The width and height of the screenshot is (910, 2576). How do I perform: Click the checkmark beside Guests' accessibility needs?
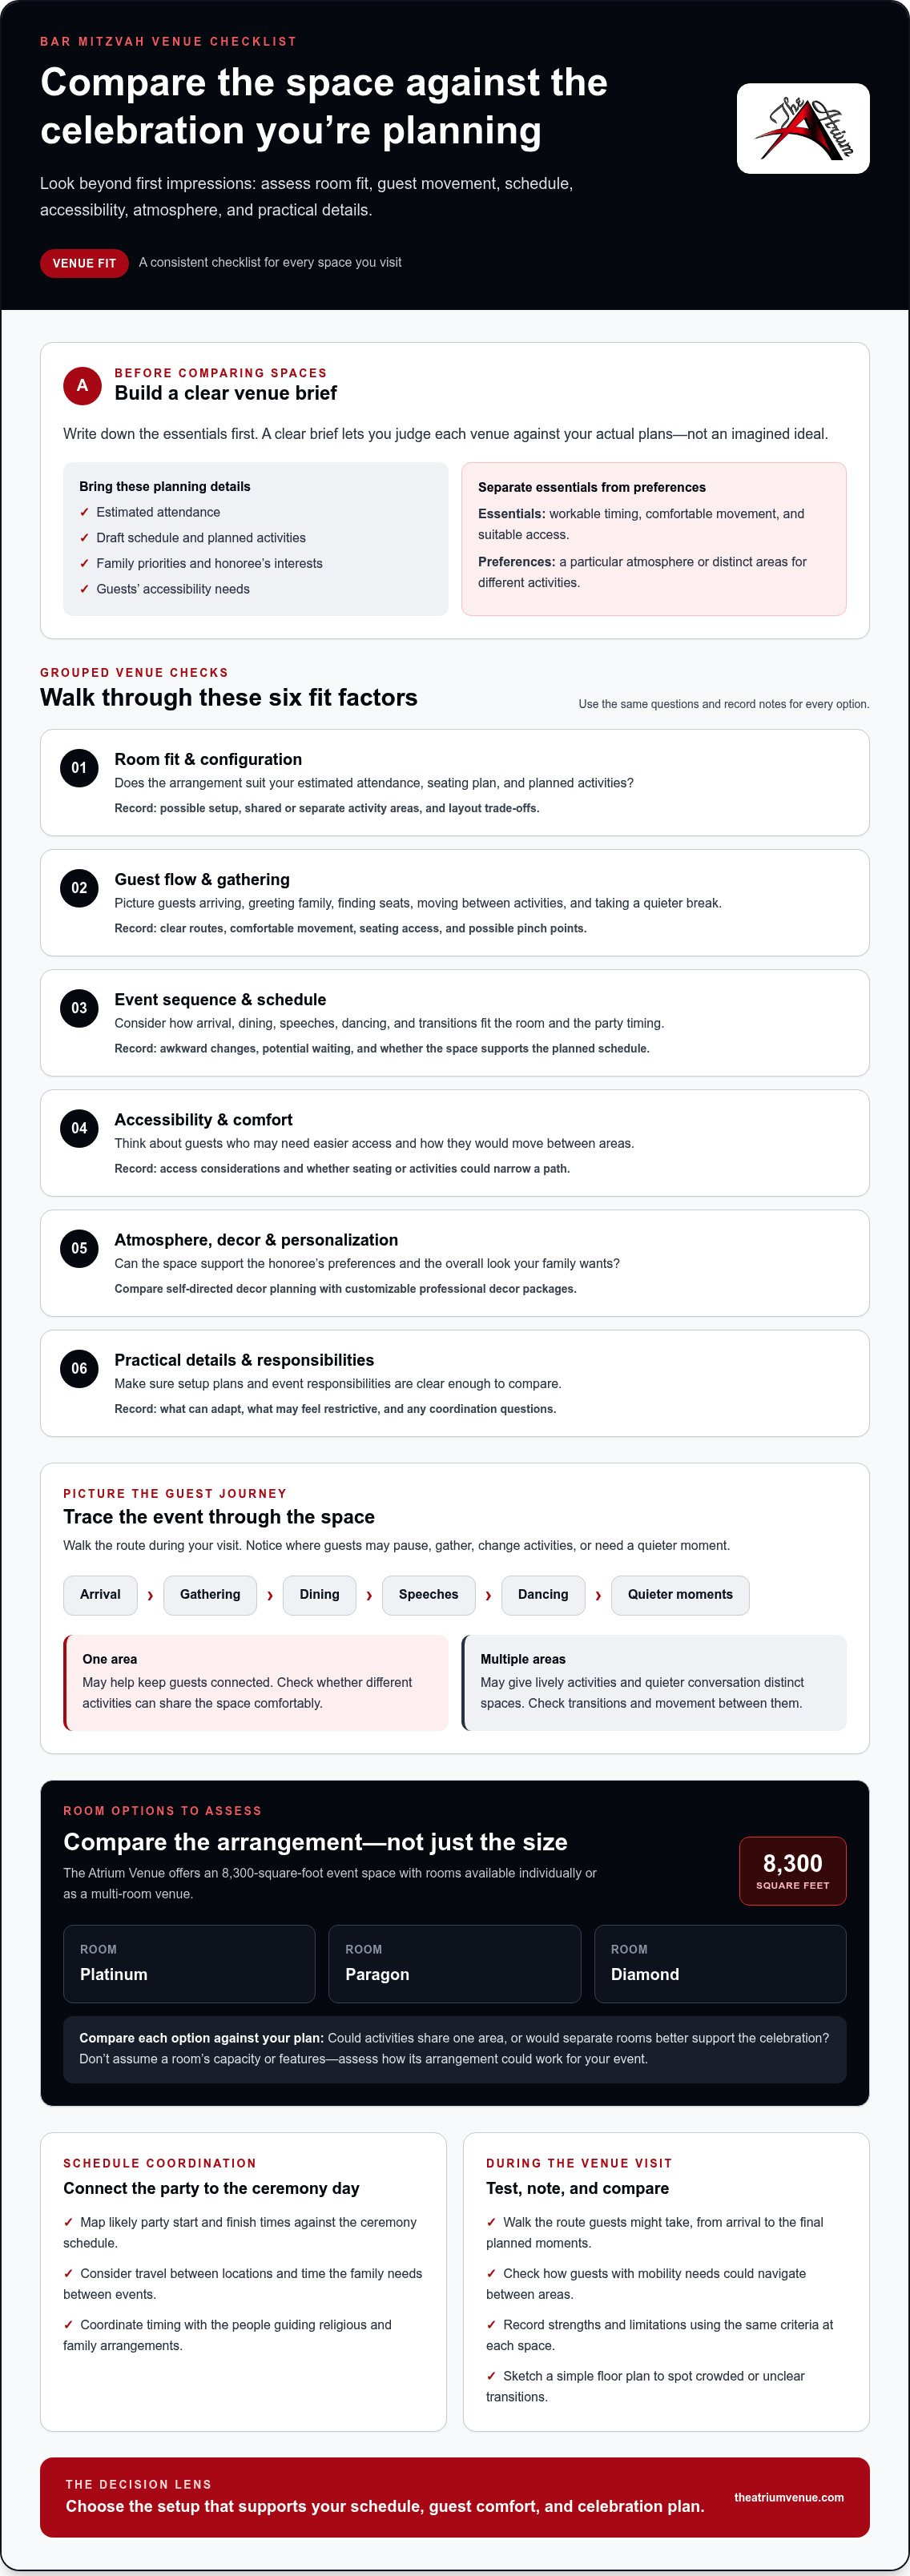click(84, 589)
